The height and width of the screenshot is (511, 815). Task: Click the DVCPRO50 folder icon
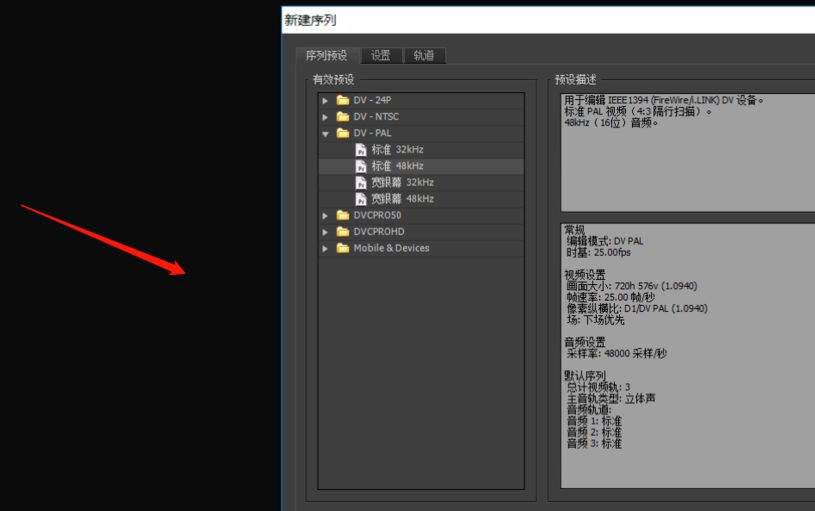[343, 215]
